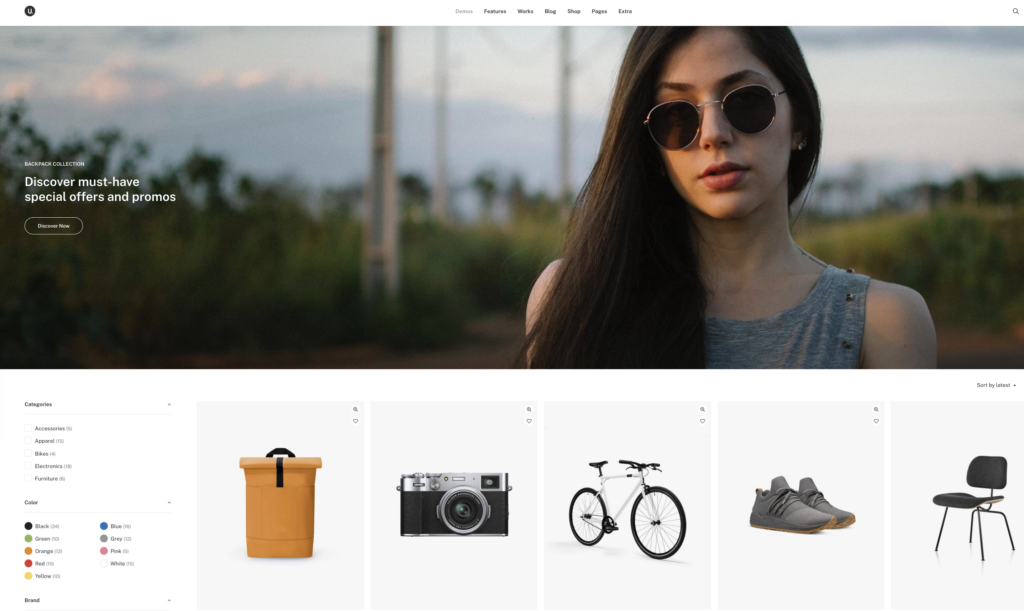The image size is (1024, 611).
Task: Add the camera to wishlist heart icon
Action: click(529, 421)
